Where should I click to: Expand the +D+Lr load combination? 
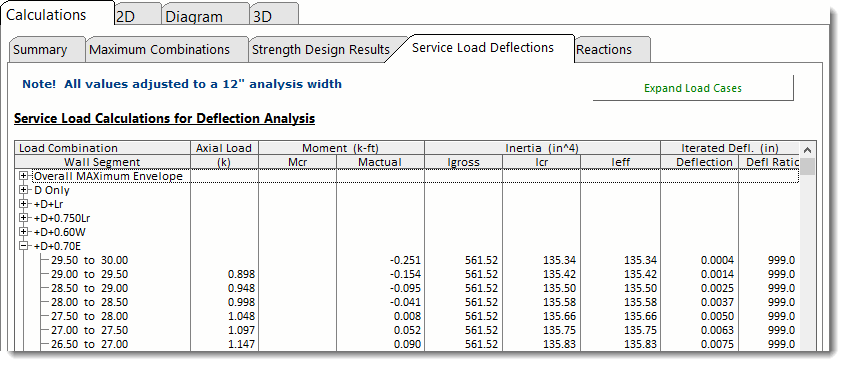pos(23,204)
